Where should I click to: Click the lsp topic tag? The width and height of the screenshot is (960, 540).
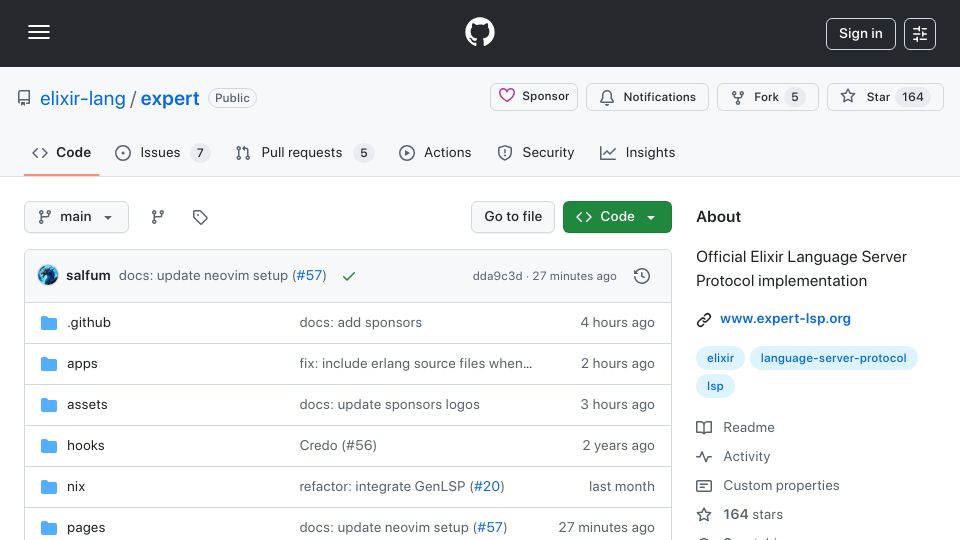[x=715, y=386]
